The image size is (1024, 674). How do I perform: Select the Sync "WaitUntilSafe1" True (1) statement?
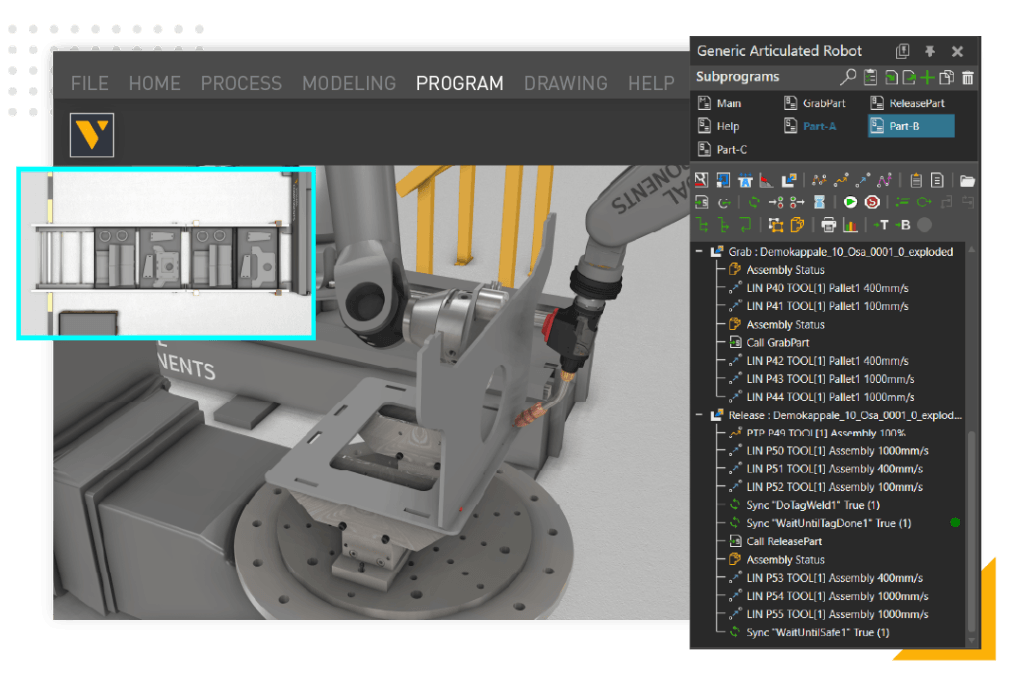tap(809, 633)
